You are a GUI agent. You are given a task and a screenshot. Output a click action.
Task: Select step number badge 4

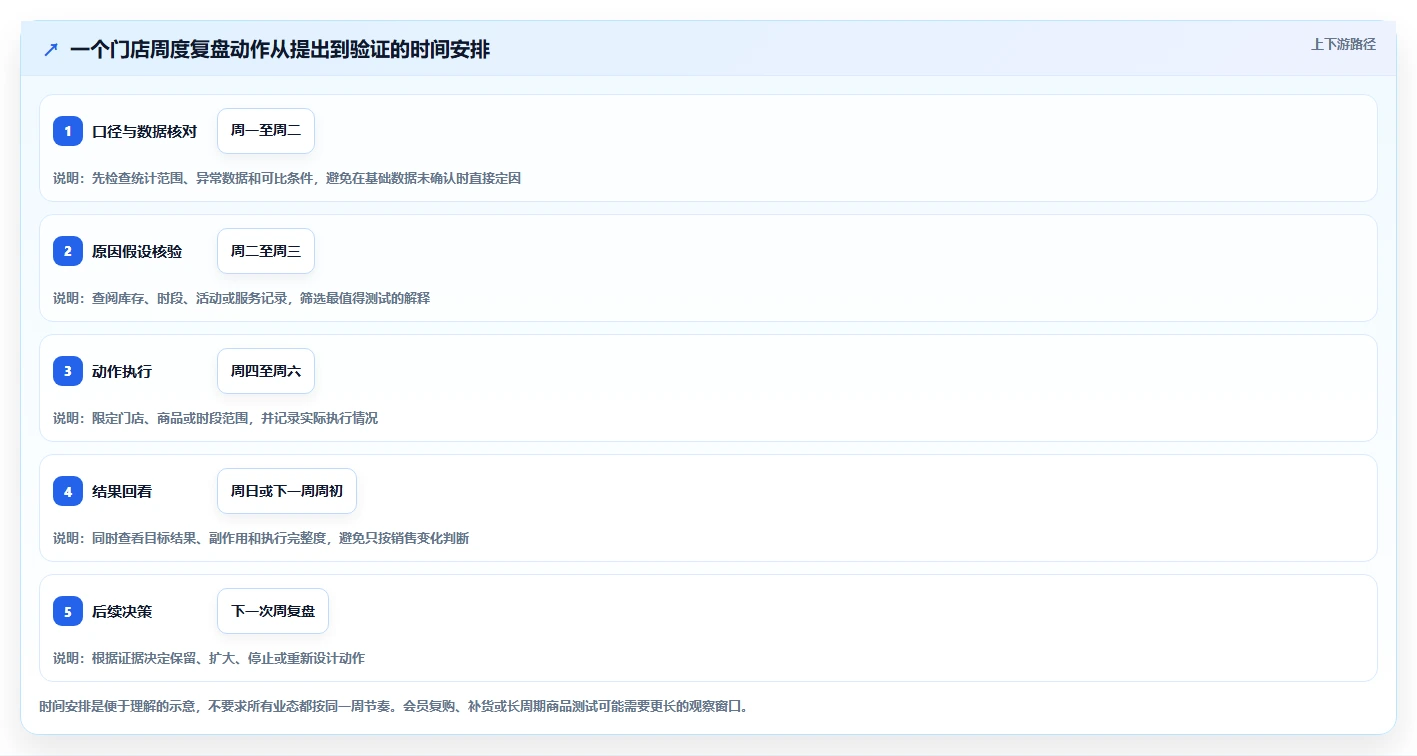point(68,491)
